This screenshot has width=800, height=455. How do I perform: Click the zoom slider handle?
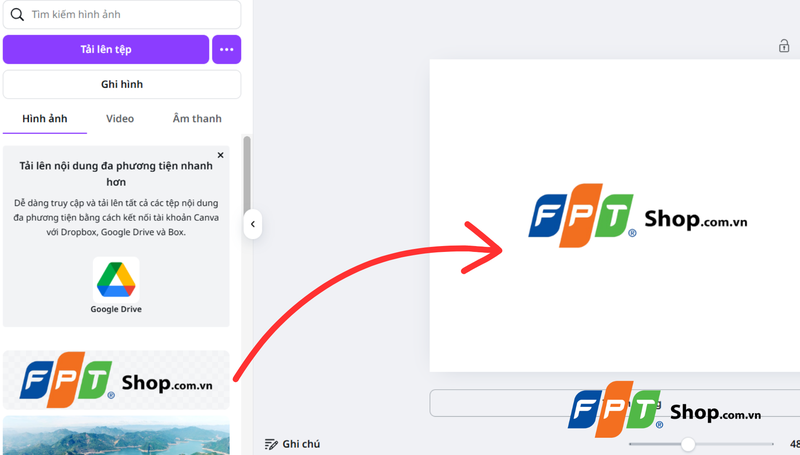(688, 444)
